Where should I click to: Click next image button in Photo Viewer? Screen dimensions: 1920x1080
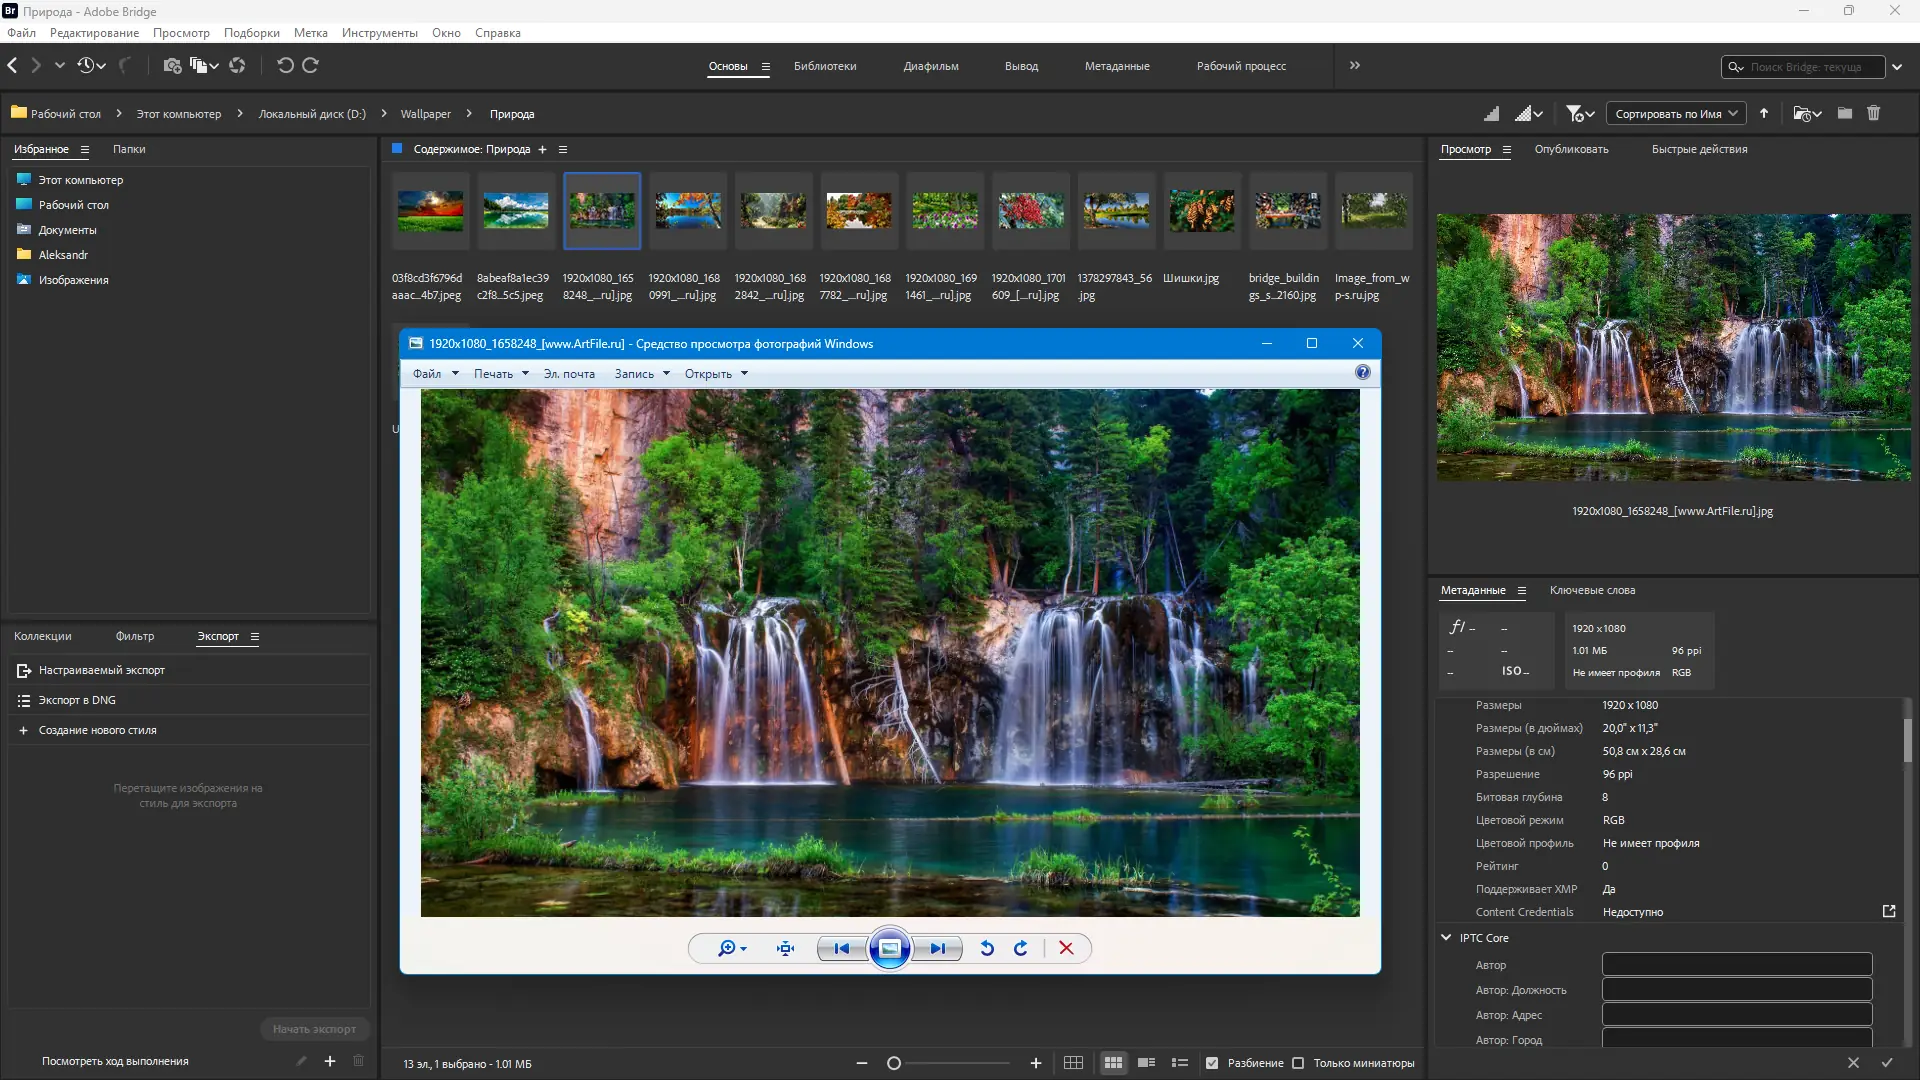click(937, 949)
